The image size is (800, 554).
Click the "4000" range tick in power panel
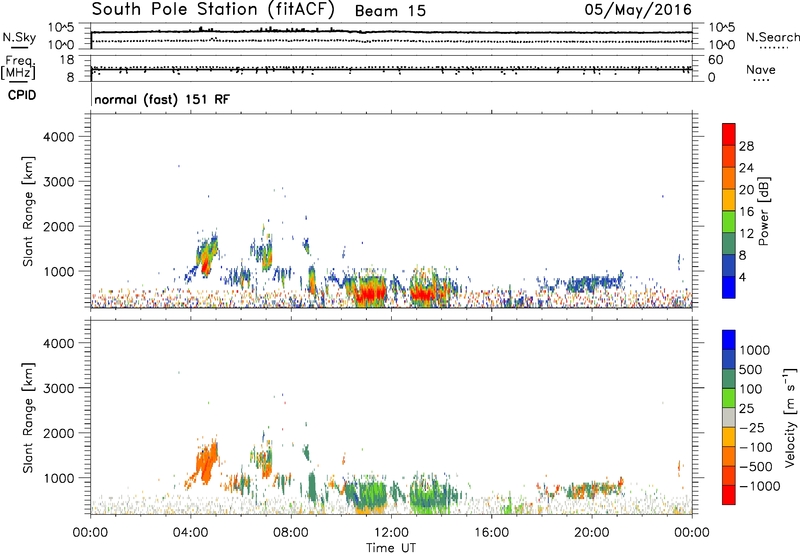[x=58, y=137]
